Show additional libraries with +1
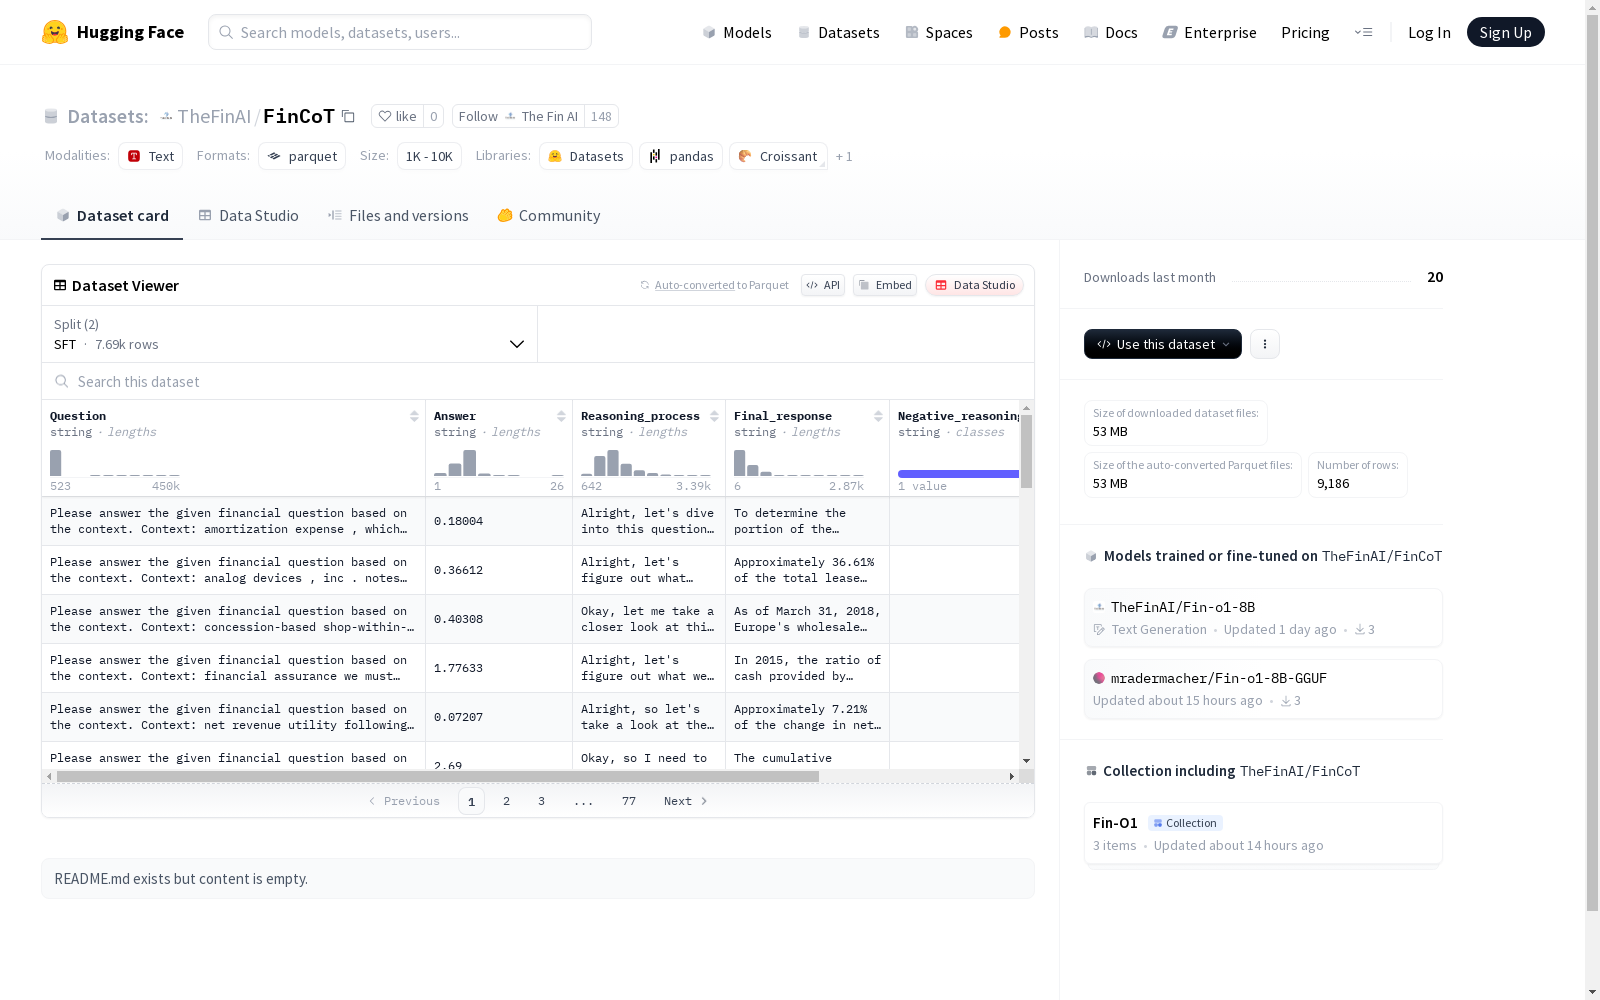The image size is (1600, 1000). click(x=844, y=156)
